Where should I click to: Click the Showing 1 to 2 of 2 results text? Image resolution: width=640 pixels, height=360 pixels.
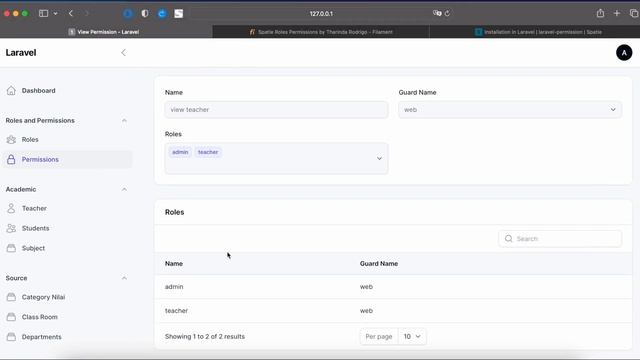(x=205, y=337)
